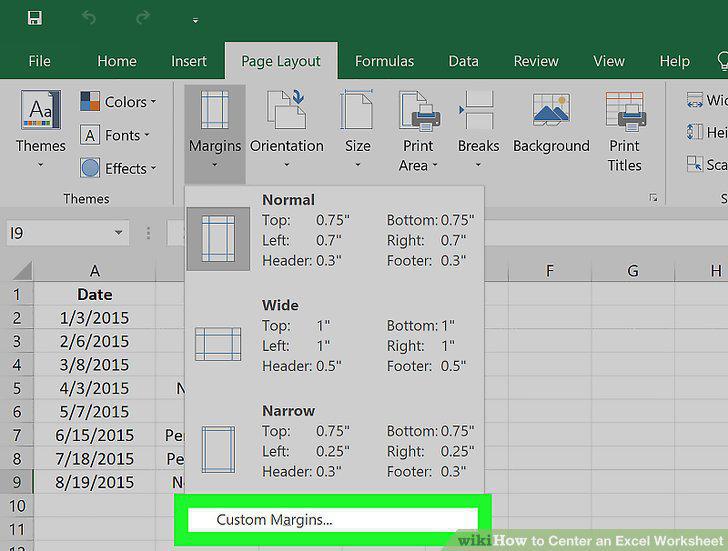Open Page Setup dialog launcher
The width and height of the screenshot is (728, 551).
(x=654, y=198)
